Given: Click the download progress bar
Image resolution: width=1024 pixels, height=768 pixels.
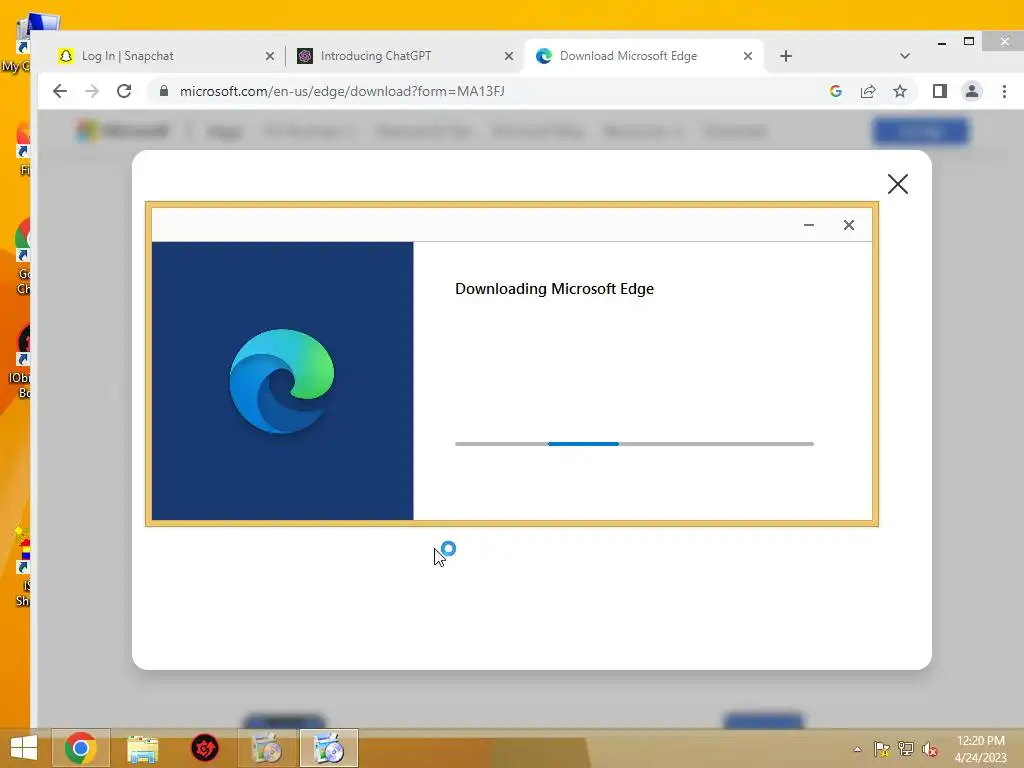Looking at the screenshot, I should click(634, 444).
